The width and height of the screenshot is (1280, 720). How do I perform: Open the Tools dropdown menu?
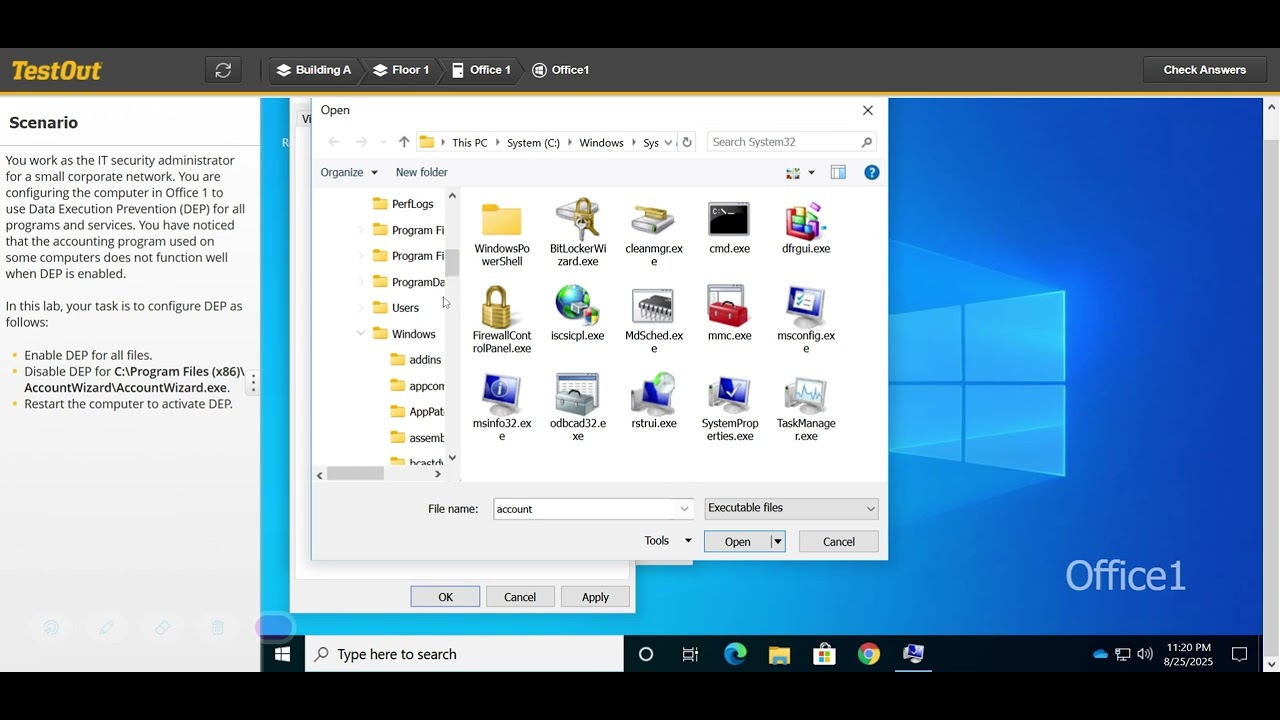point(668,541)
